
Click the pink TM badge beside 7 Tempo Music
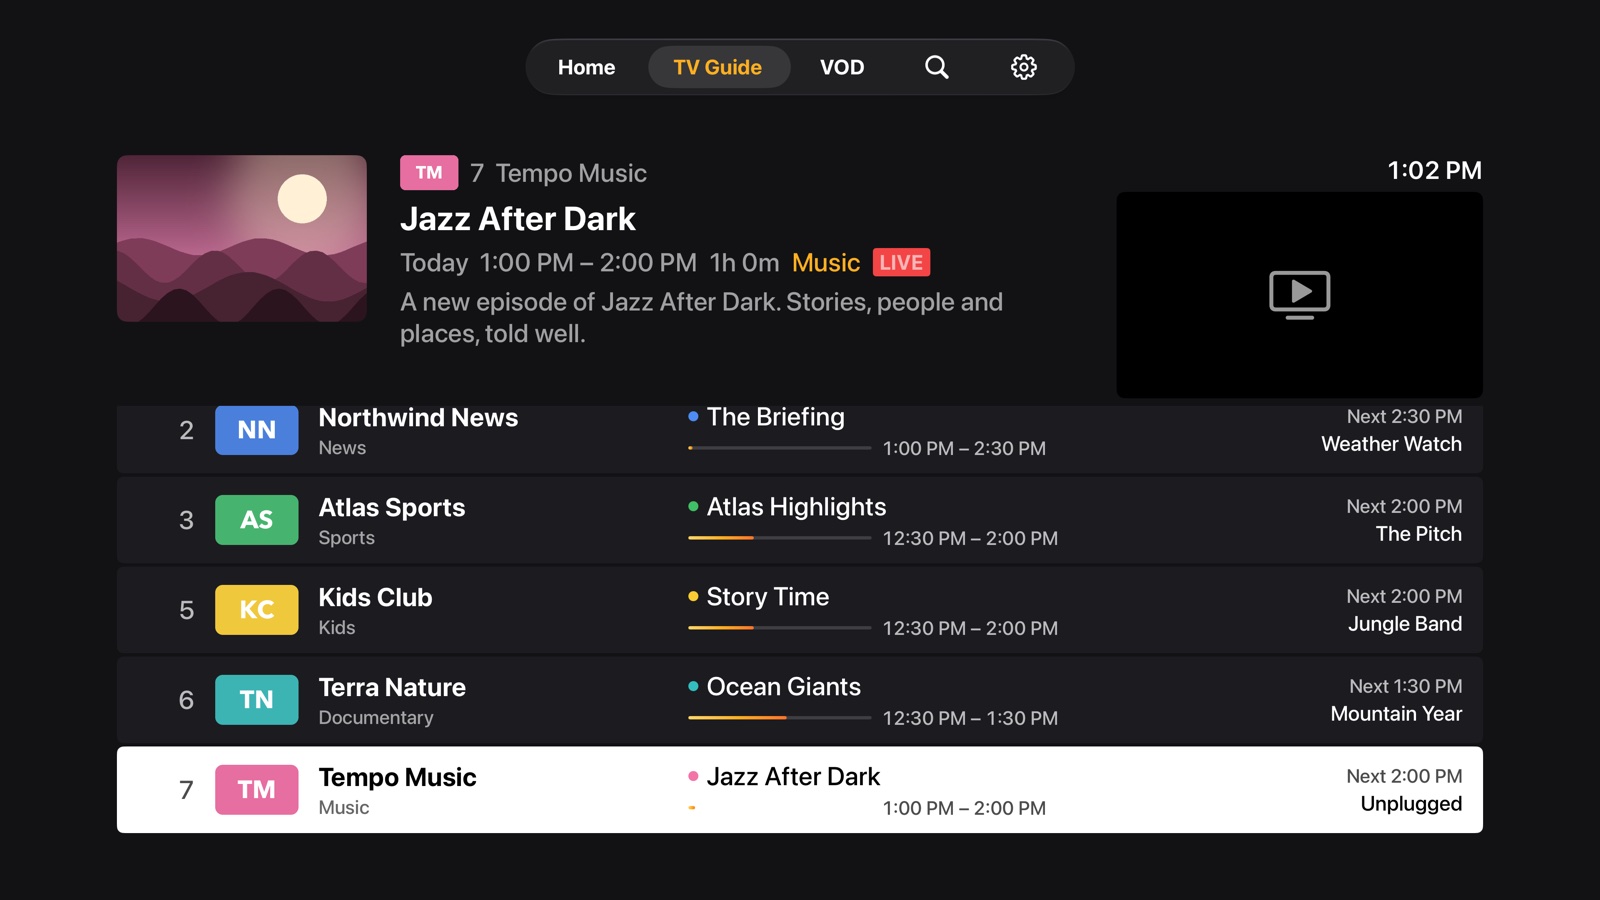(x=429, y=173)
